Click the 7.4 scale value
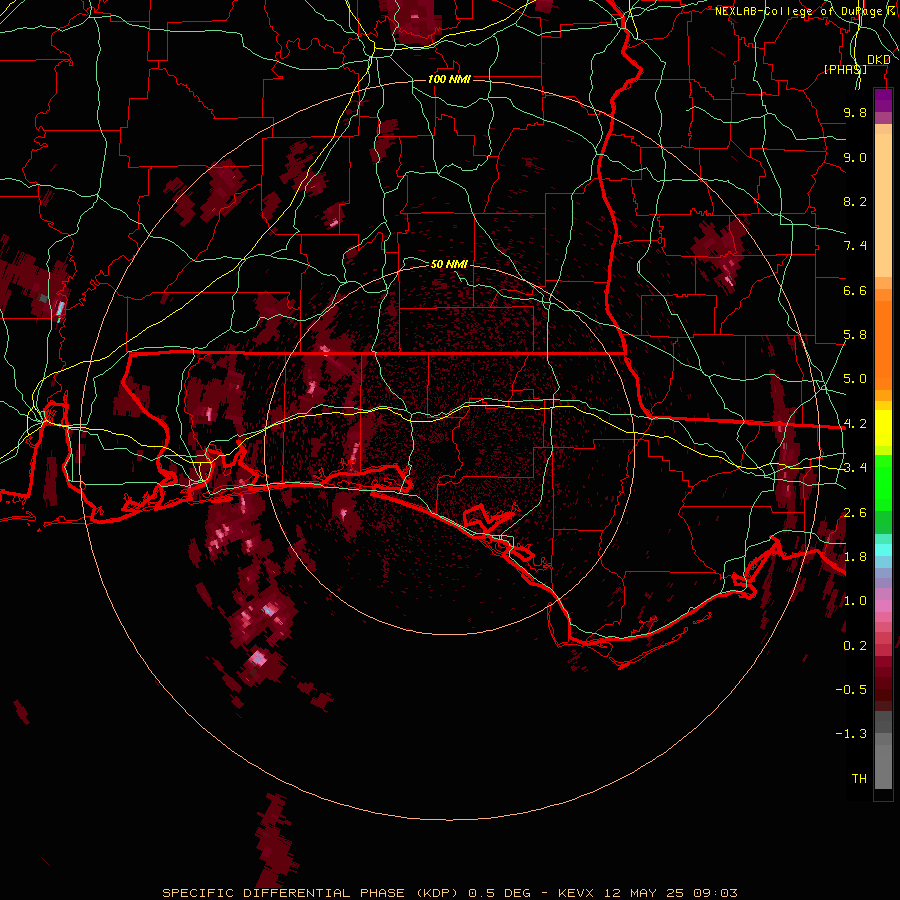 click(x=855, y=246)
